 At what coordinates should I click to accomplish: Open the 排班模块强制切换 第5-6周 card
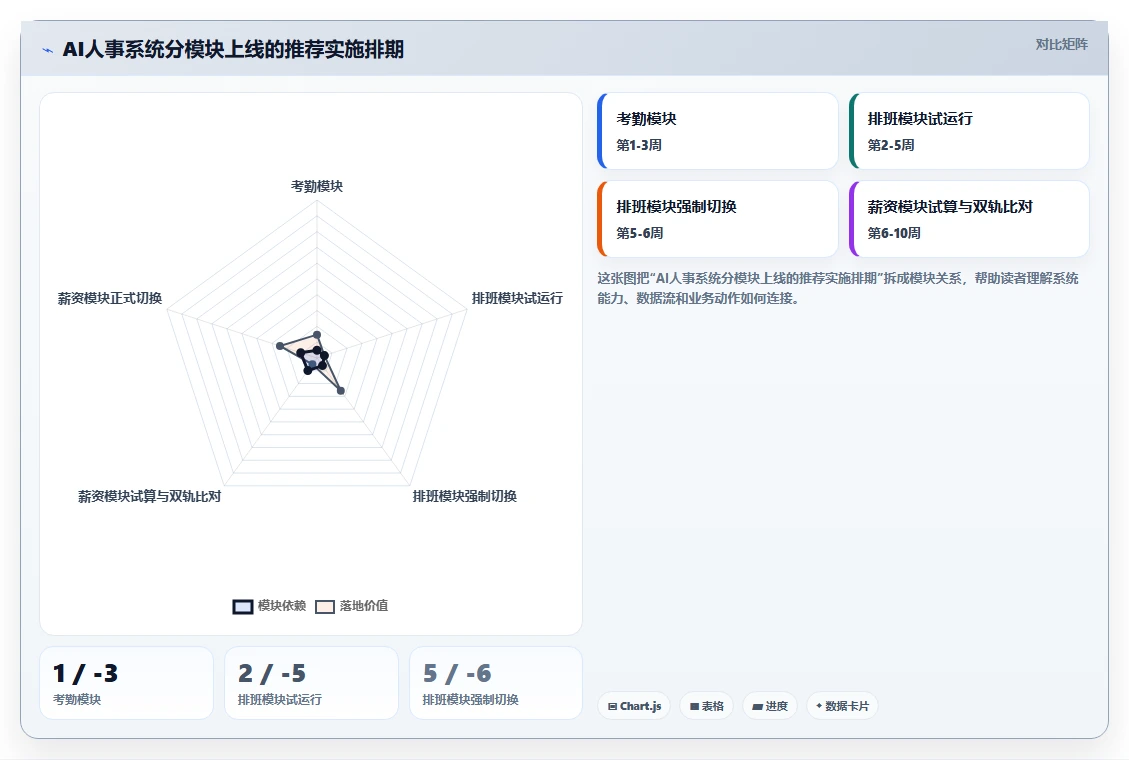pos(718,219)
